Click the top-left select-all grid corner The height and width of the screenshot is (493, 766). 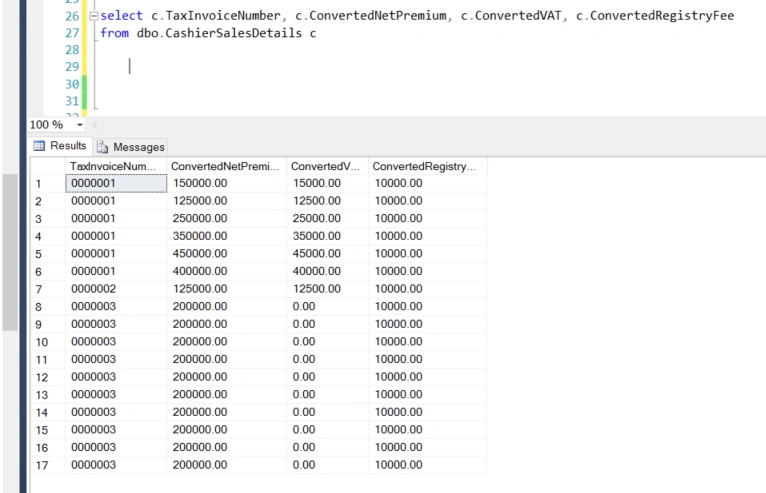pyautogui.click(x=48, y=166)
